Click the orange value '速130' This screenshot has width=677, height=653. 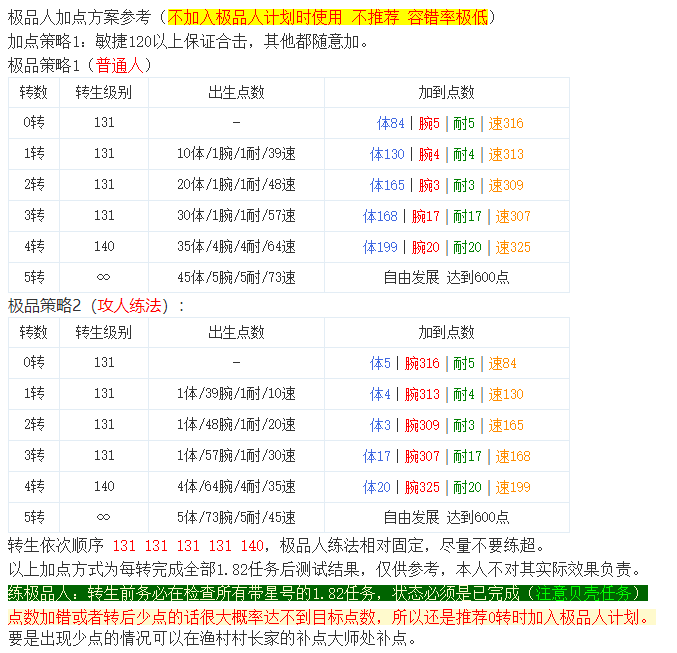tap(506, 394)
